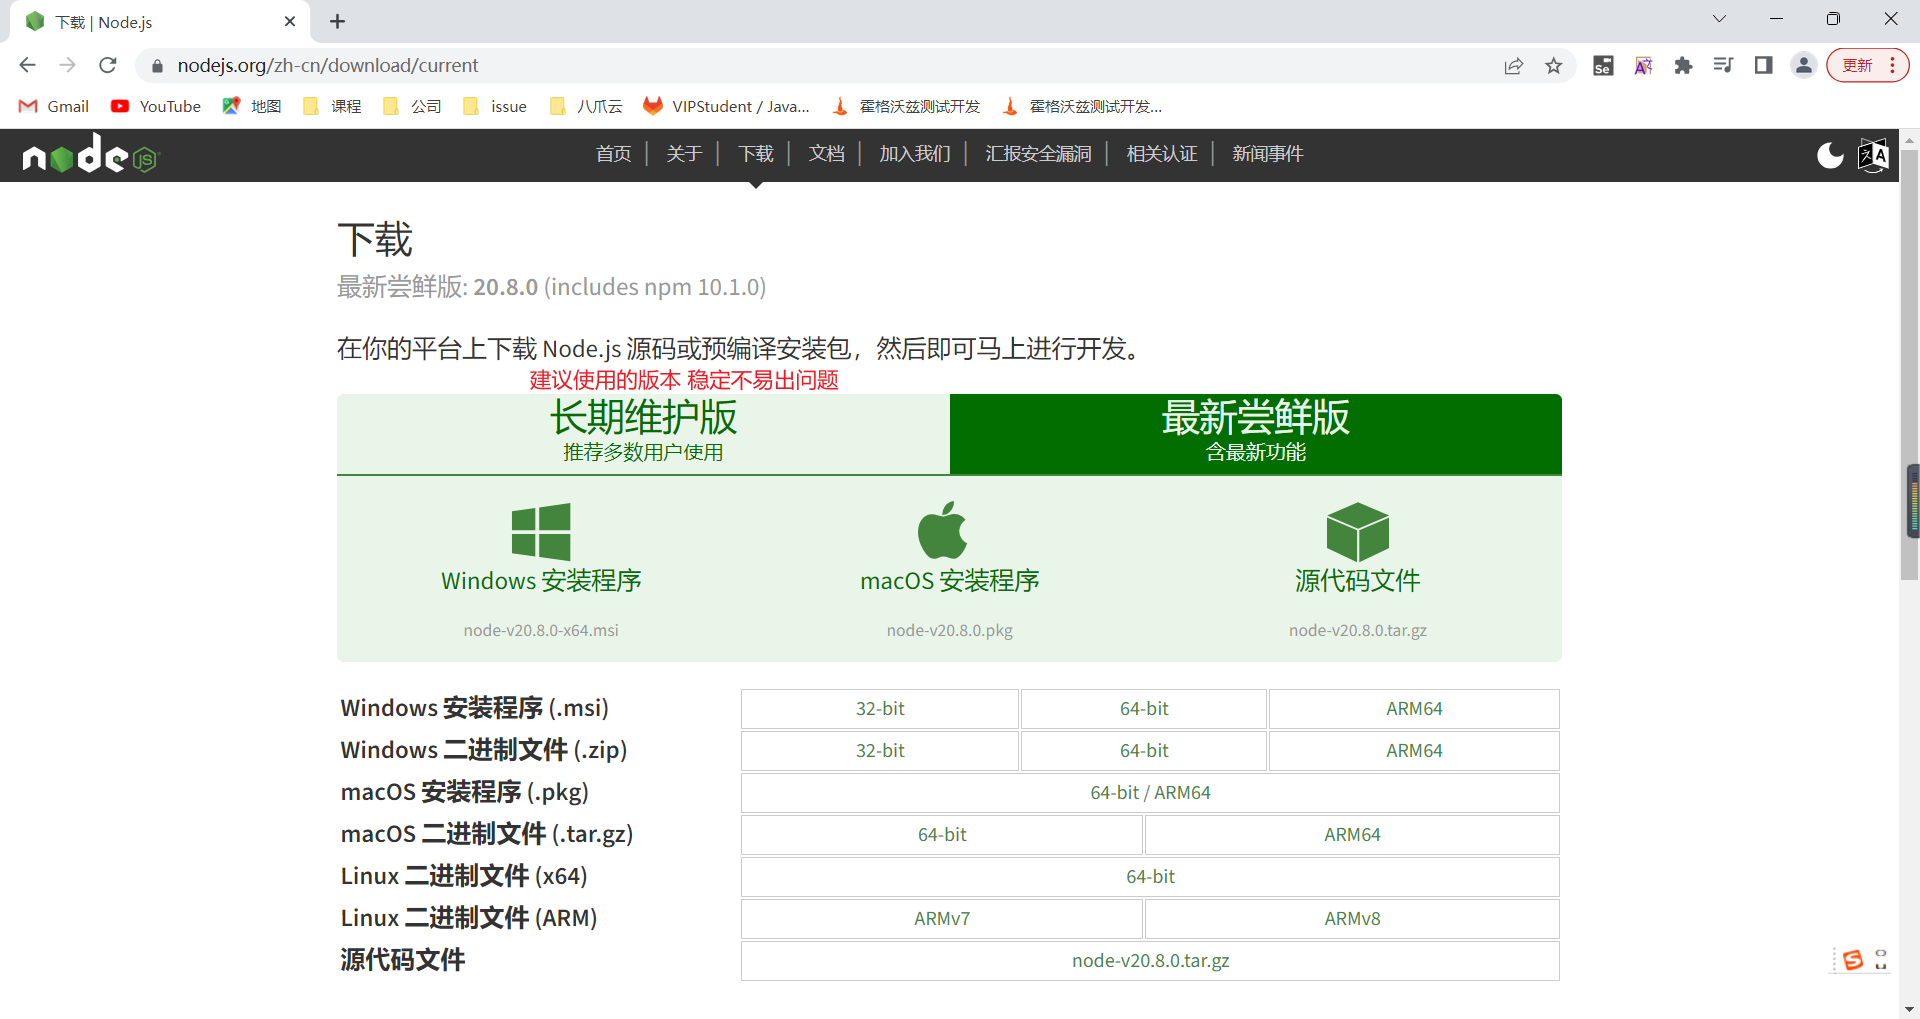Click node-v20.8.0.tar.gz in 源代码文件 row
Image resolution: width=1920 pixels, height=1019 pixels.
1150,961
